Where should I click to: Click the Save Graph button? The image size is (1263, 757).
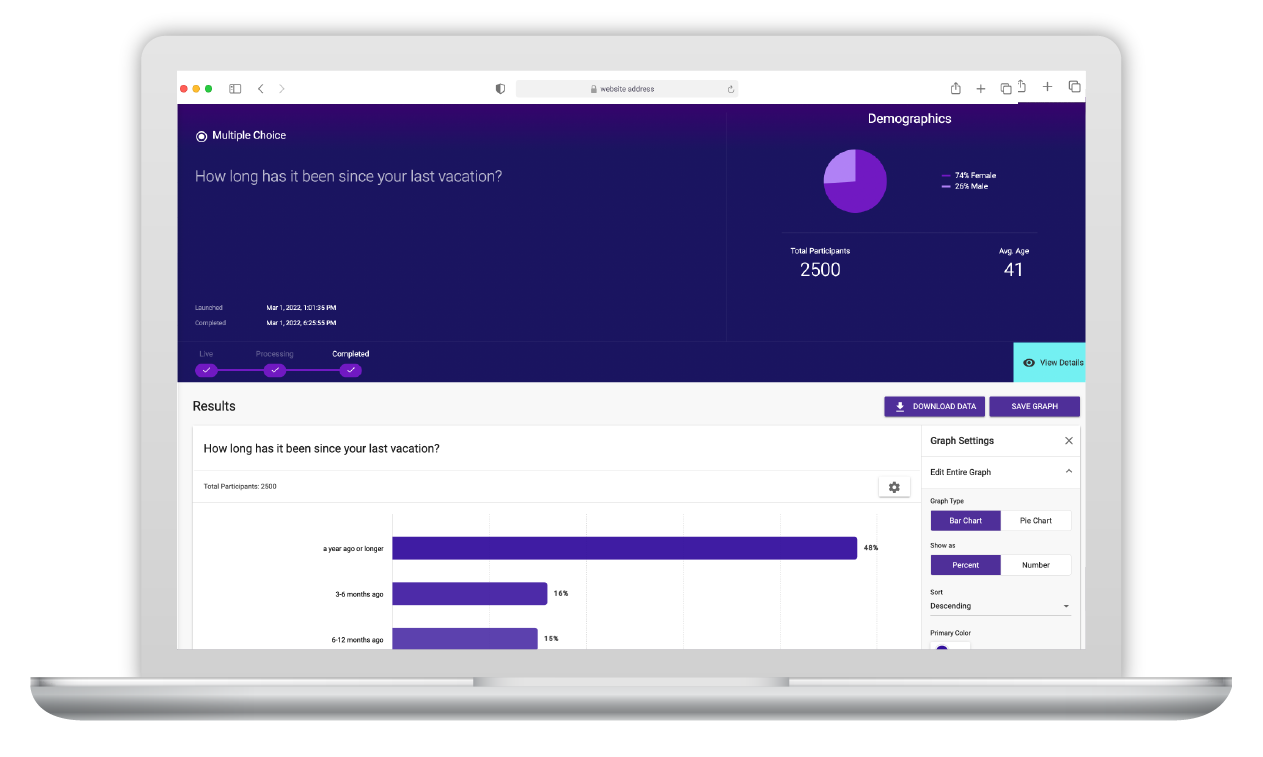[x=1035, y=407]
